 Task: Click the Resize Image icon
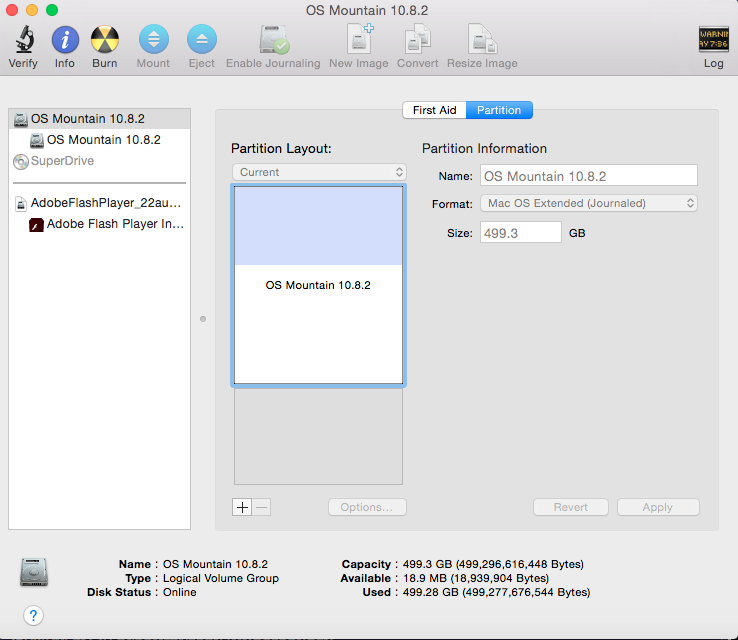pos(482,39)
